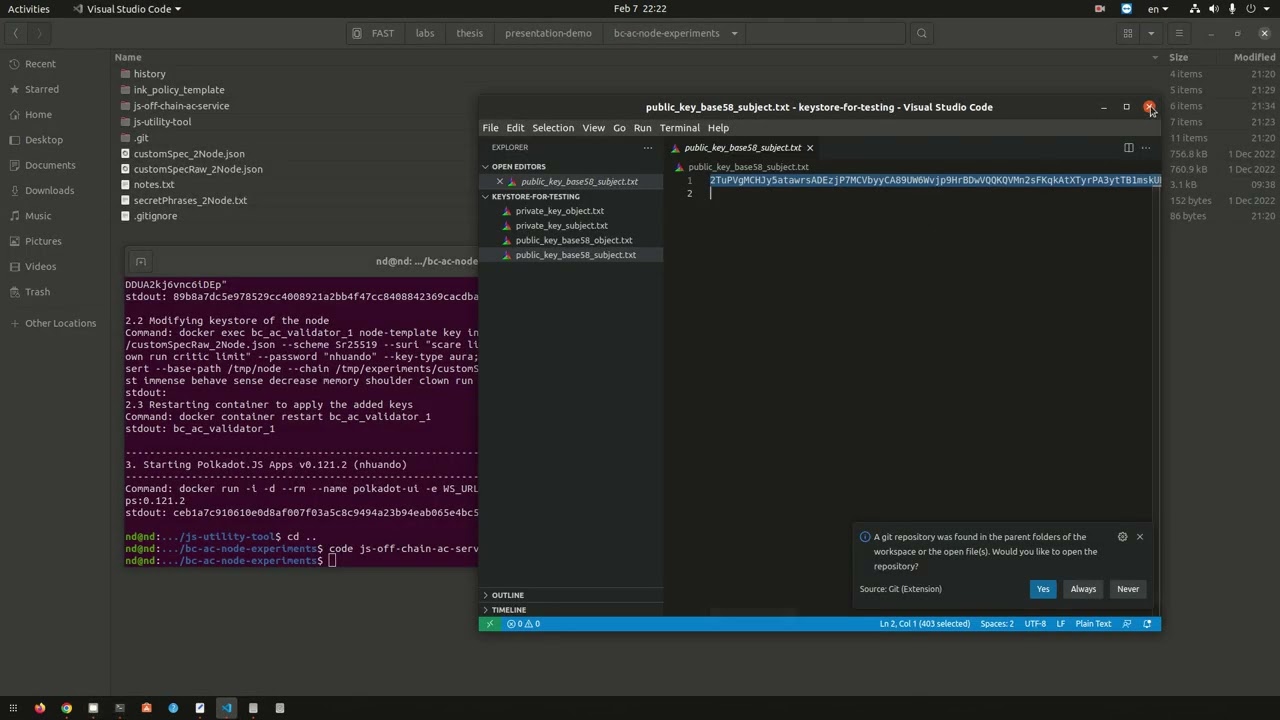The height and width of the screenshot is (720, 1280).
Task: Open TeamViewer tray icon in top bar
Action: [1126, 9]
